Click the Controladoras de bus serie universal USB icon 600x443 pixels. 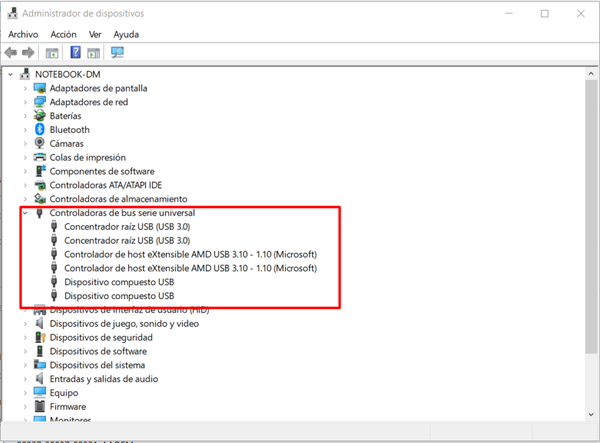pos(39,213)
